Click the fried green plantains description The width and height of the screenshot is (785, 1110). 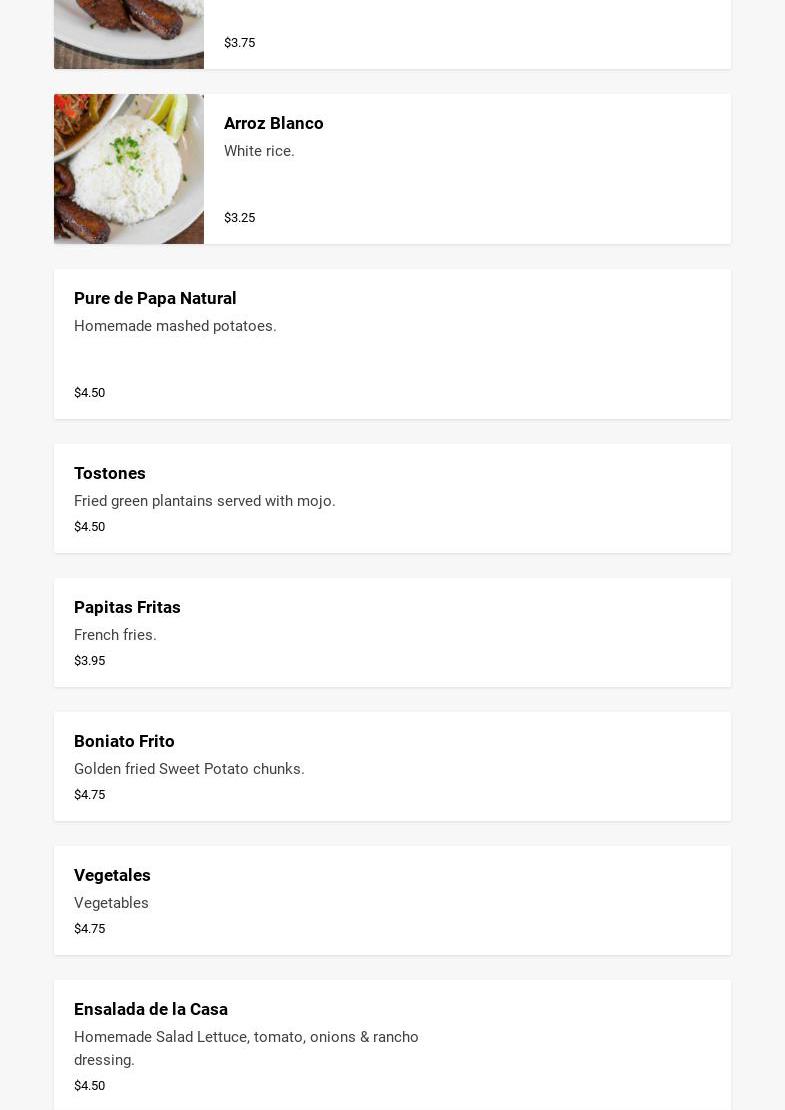pos(204,501)
